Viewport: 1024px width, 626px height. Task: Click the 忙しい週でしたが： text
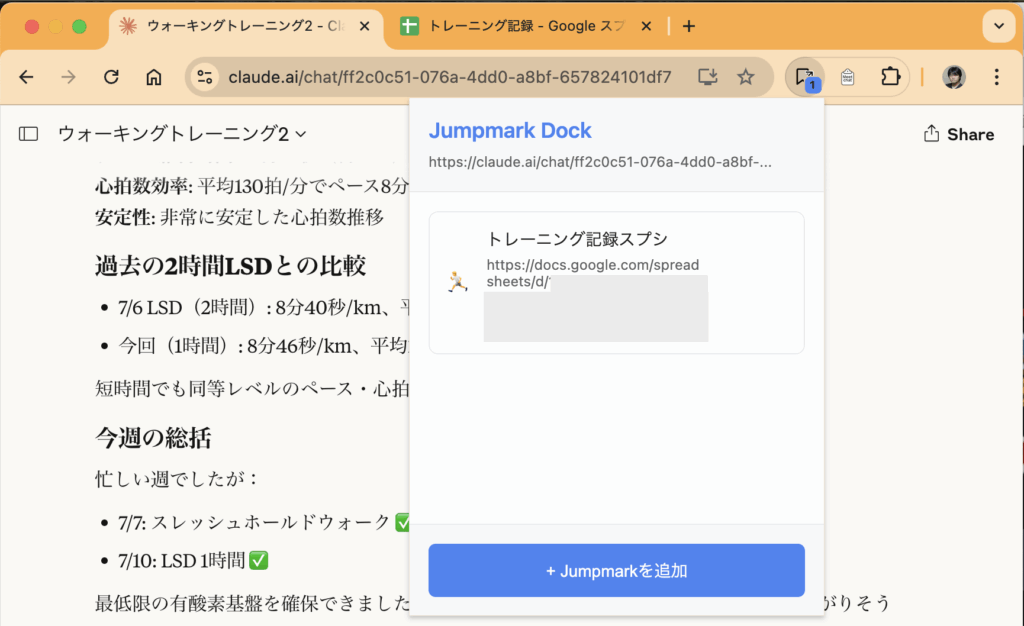(178, 478)
